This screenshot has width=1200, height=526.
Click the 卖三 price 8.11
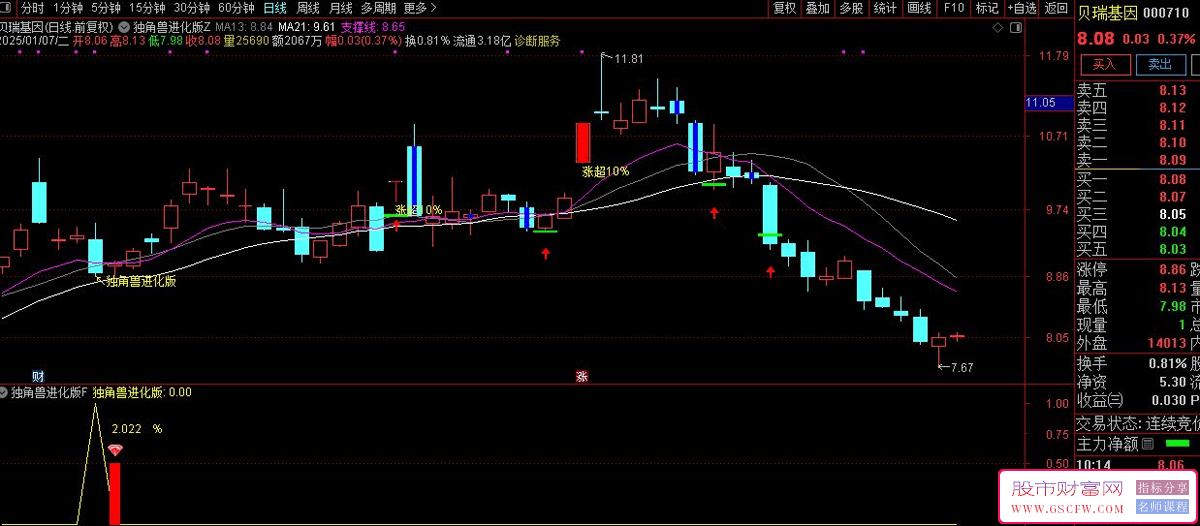click(1172, 125)
